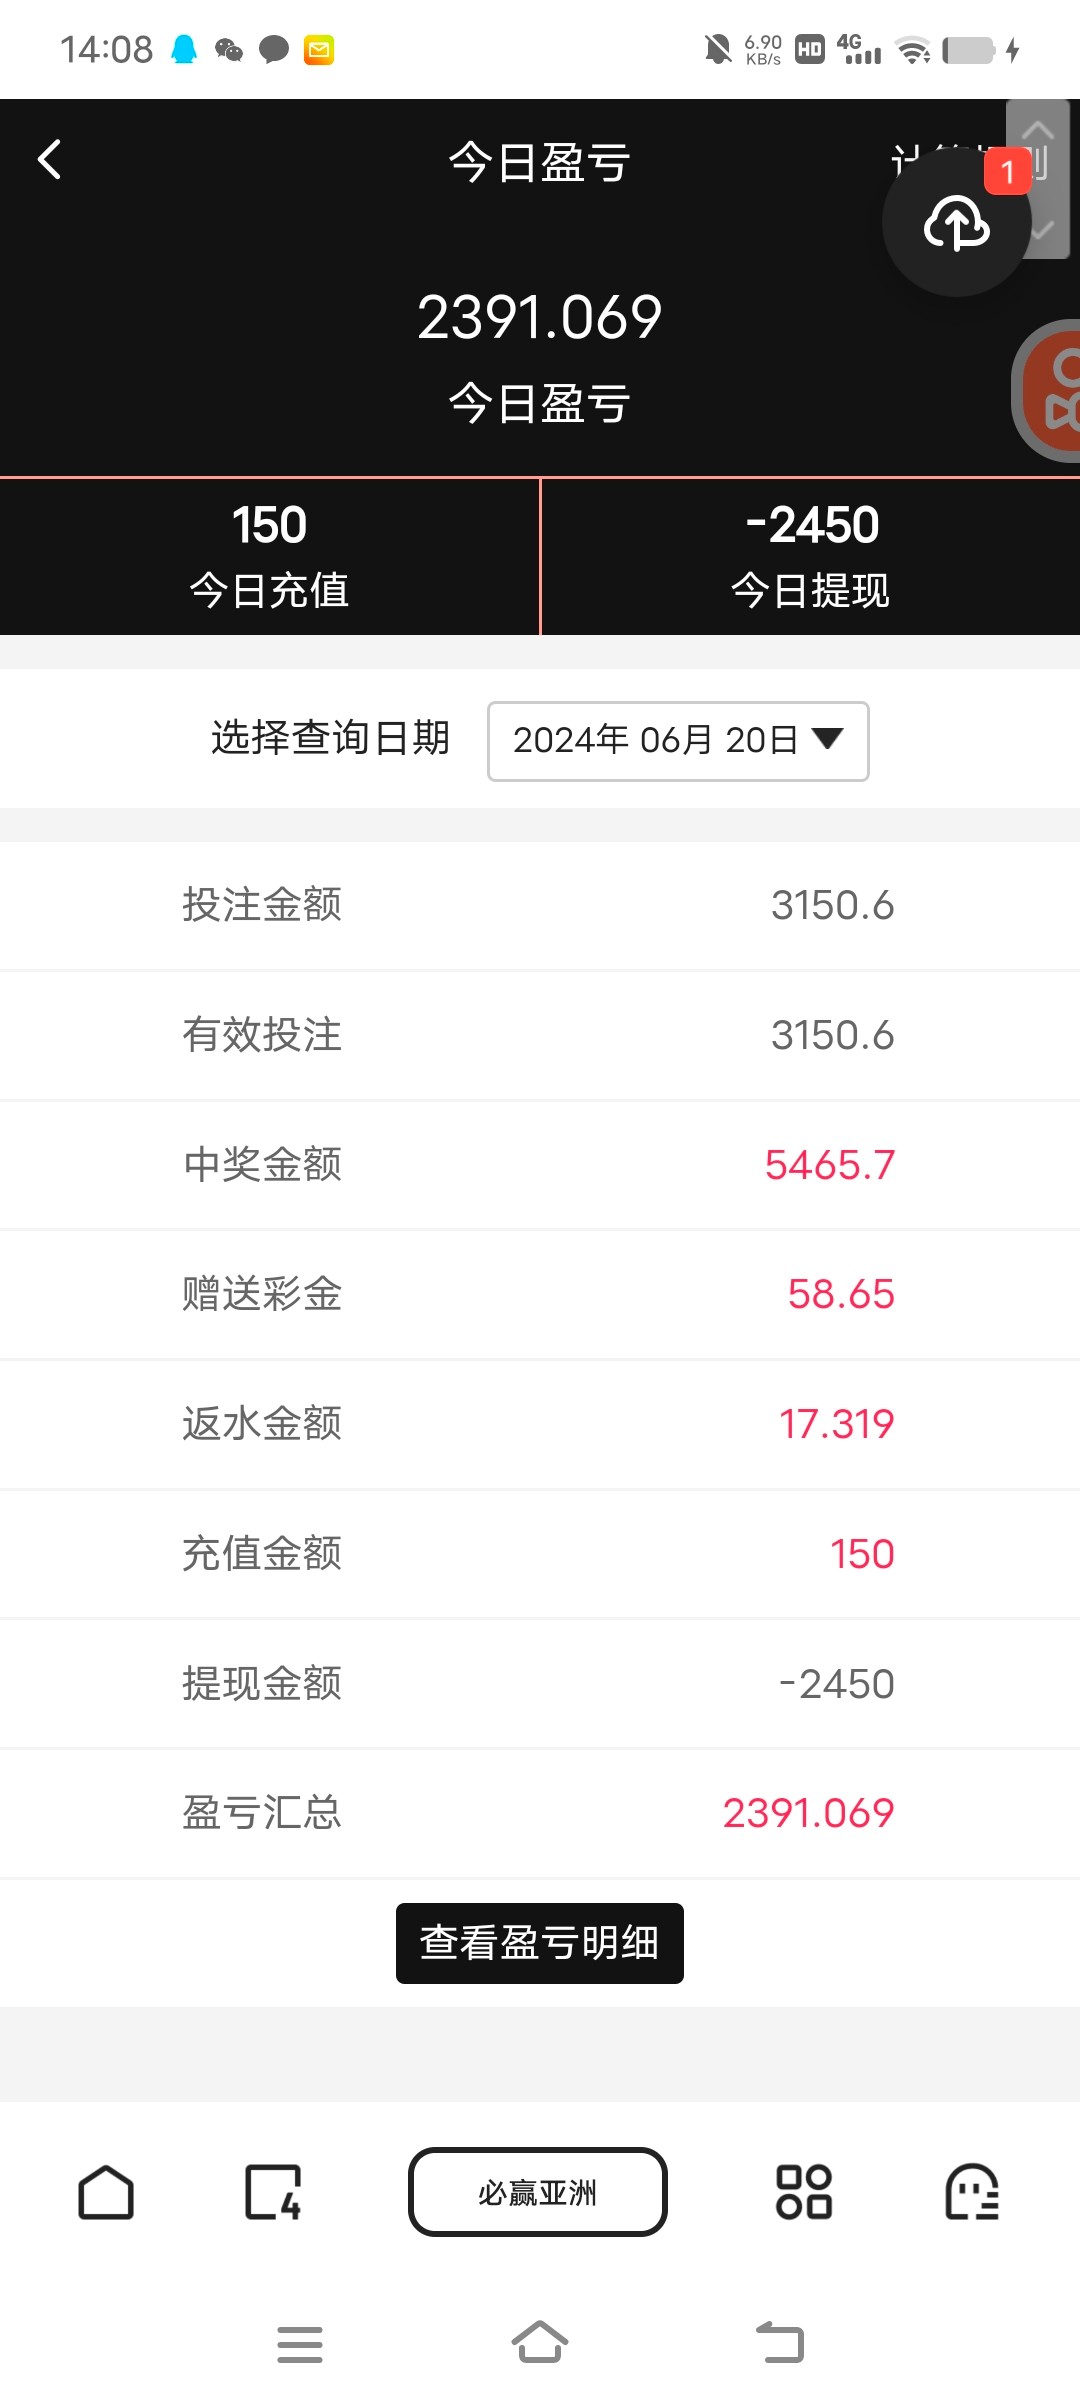Image resolution: width=1080 pixels, height=2408 pixels.
Task: Open the four-square grid icon in bottom bar
Action: pos(804,2192)
